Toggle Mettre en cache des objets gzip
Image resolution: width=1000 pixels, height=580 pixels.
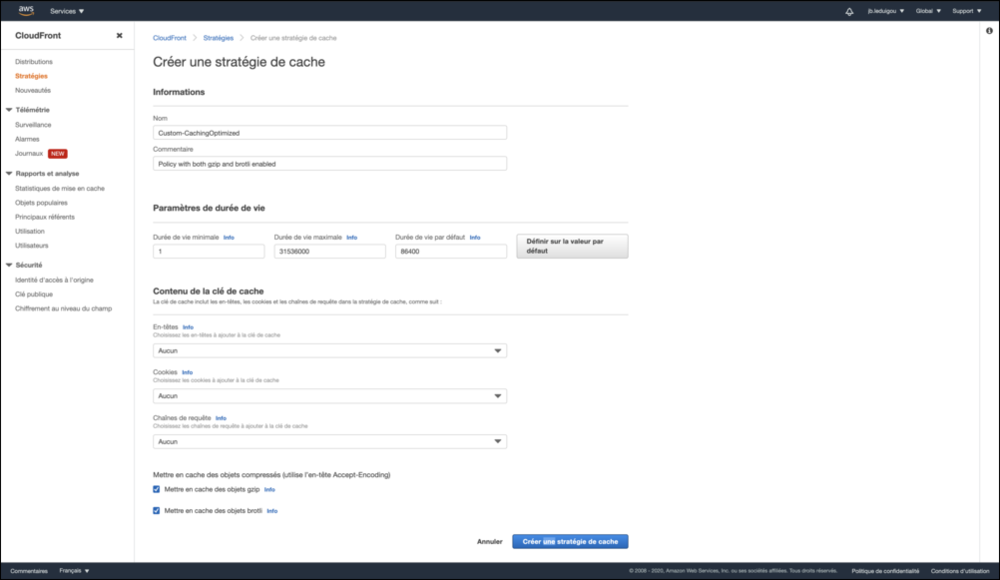pos(156,489)
